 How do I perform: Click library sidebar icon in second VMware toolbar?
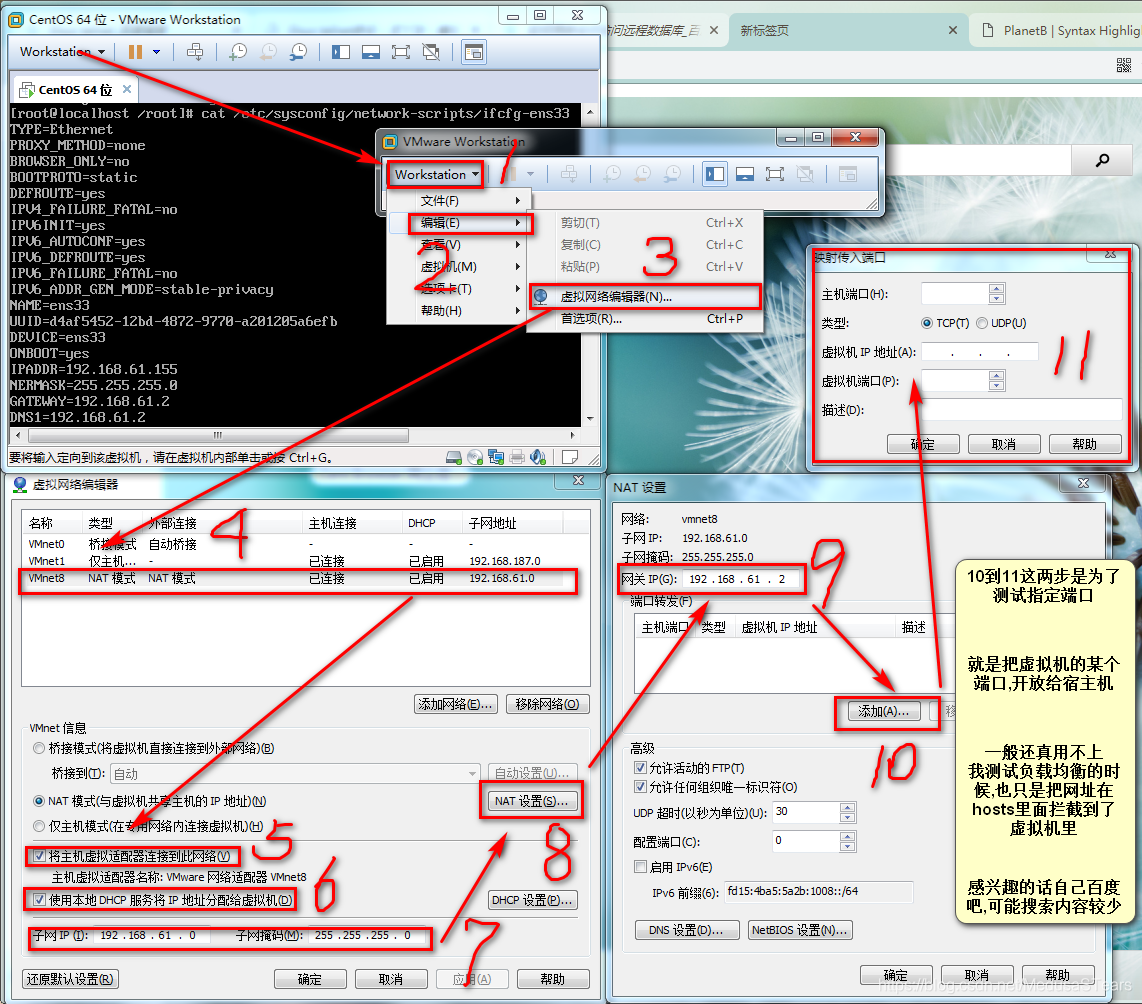(715, 174)
